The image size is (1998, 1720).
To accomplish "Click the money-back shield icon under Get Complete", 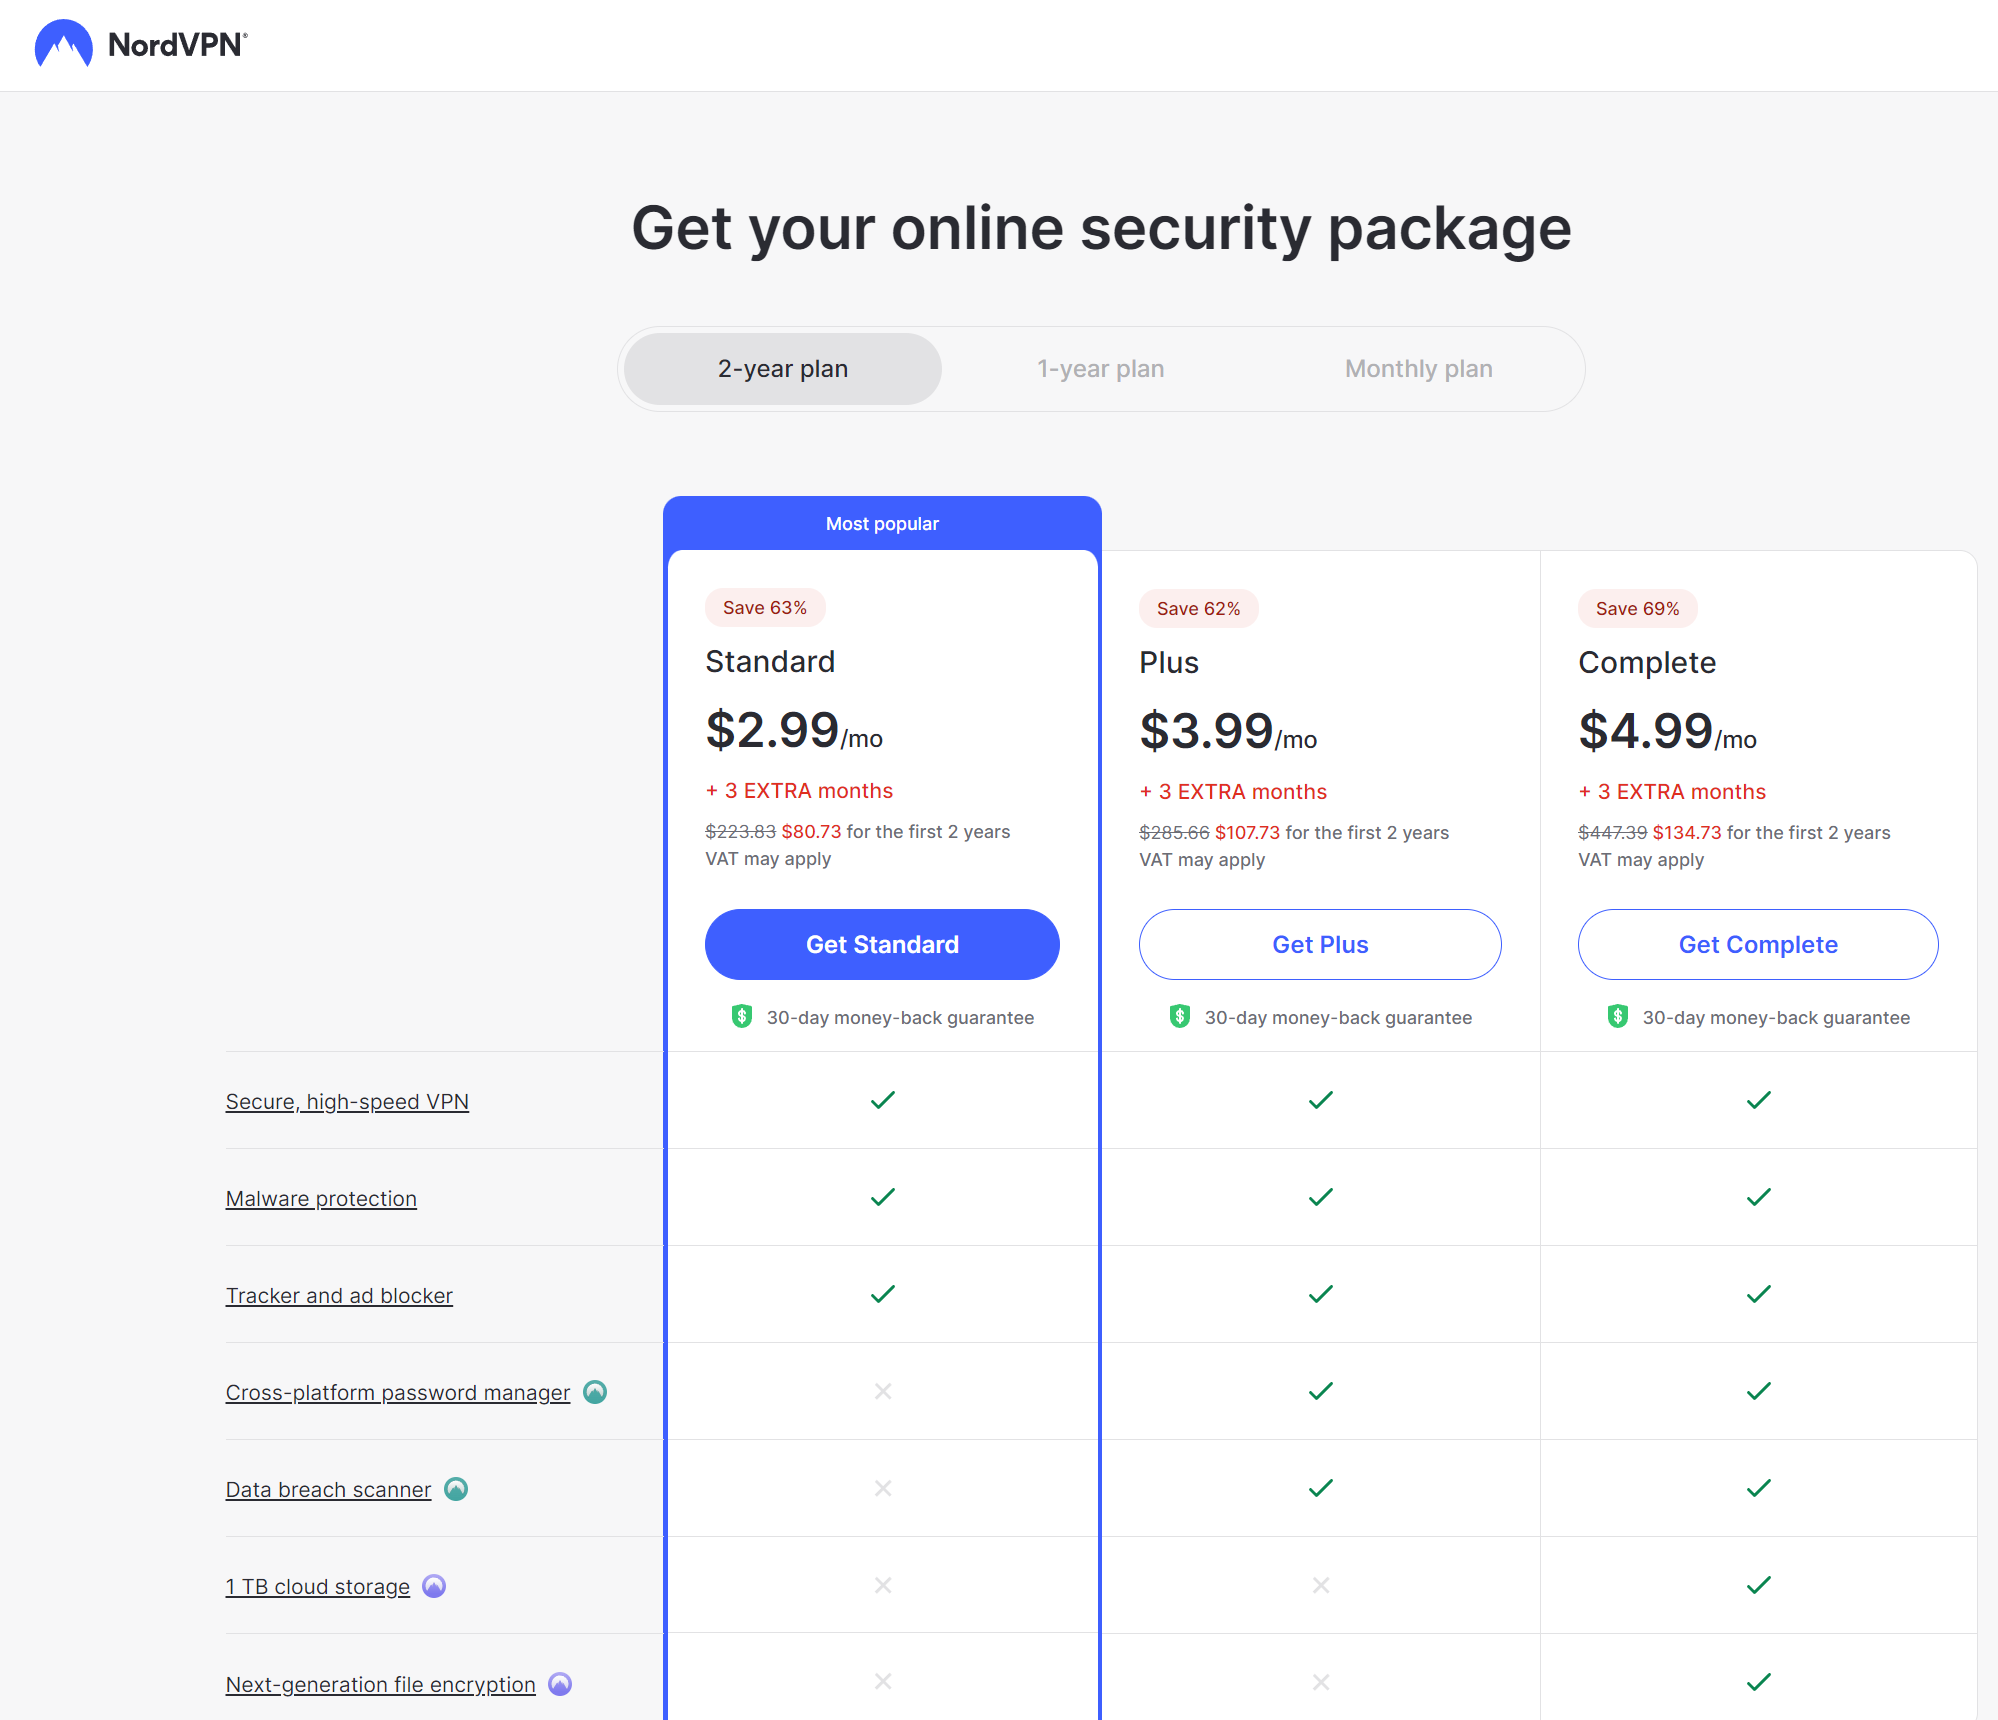I will point(1618,1017).
